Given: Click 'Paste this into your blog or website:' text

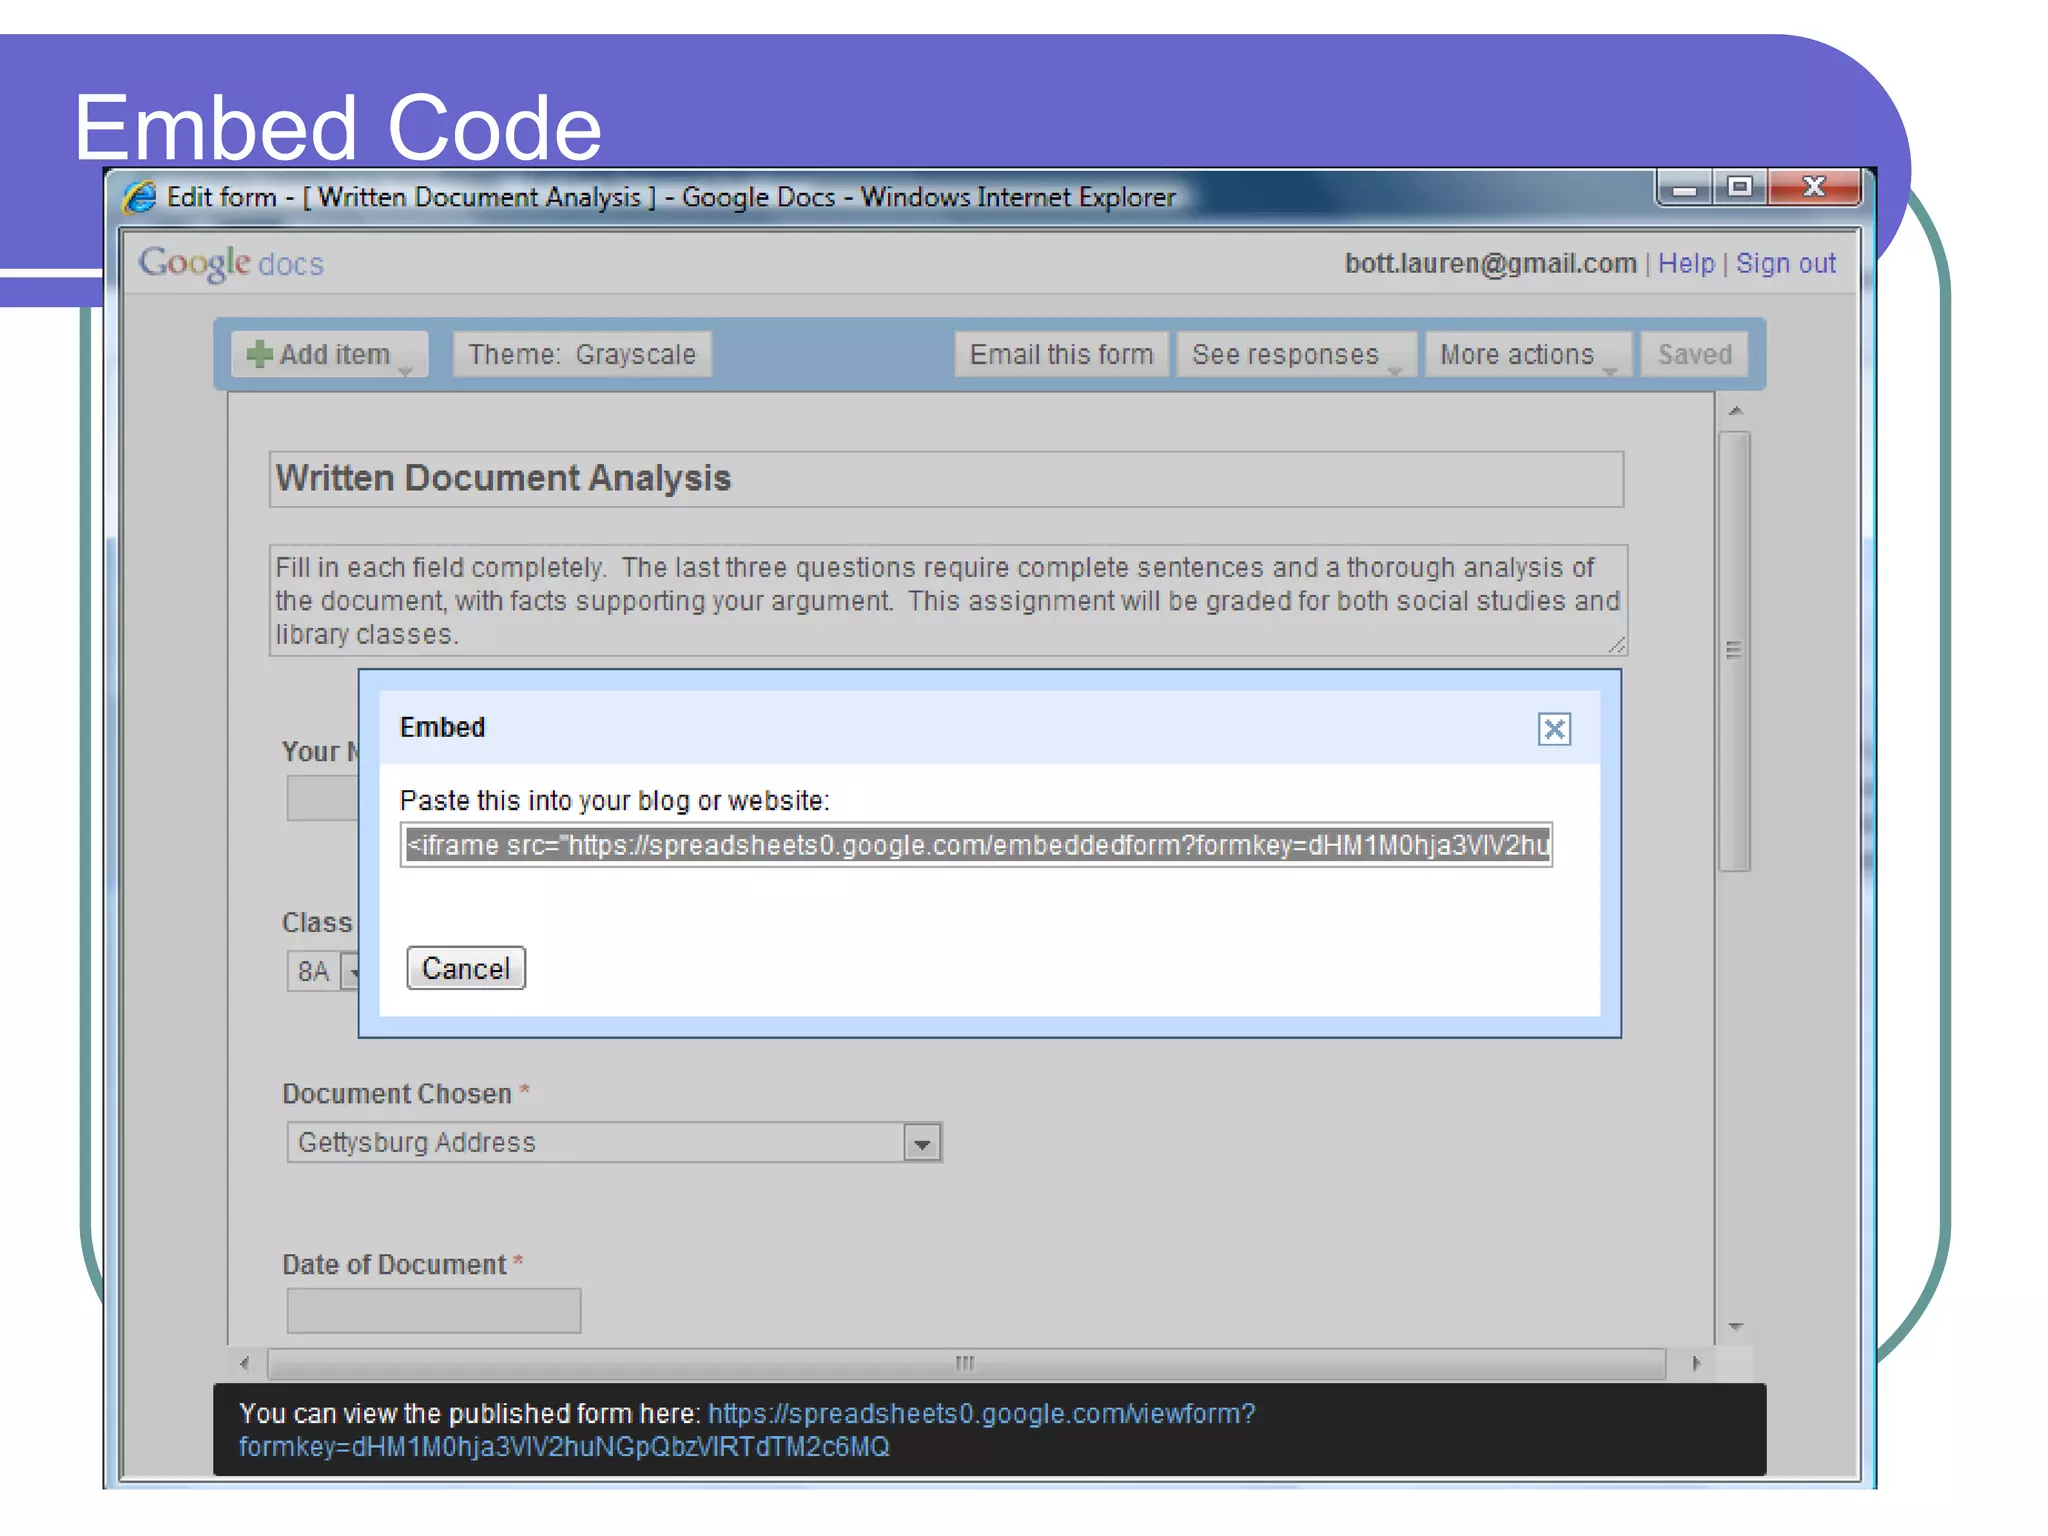Looking at the screenshot, I should pos(614,801).
